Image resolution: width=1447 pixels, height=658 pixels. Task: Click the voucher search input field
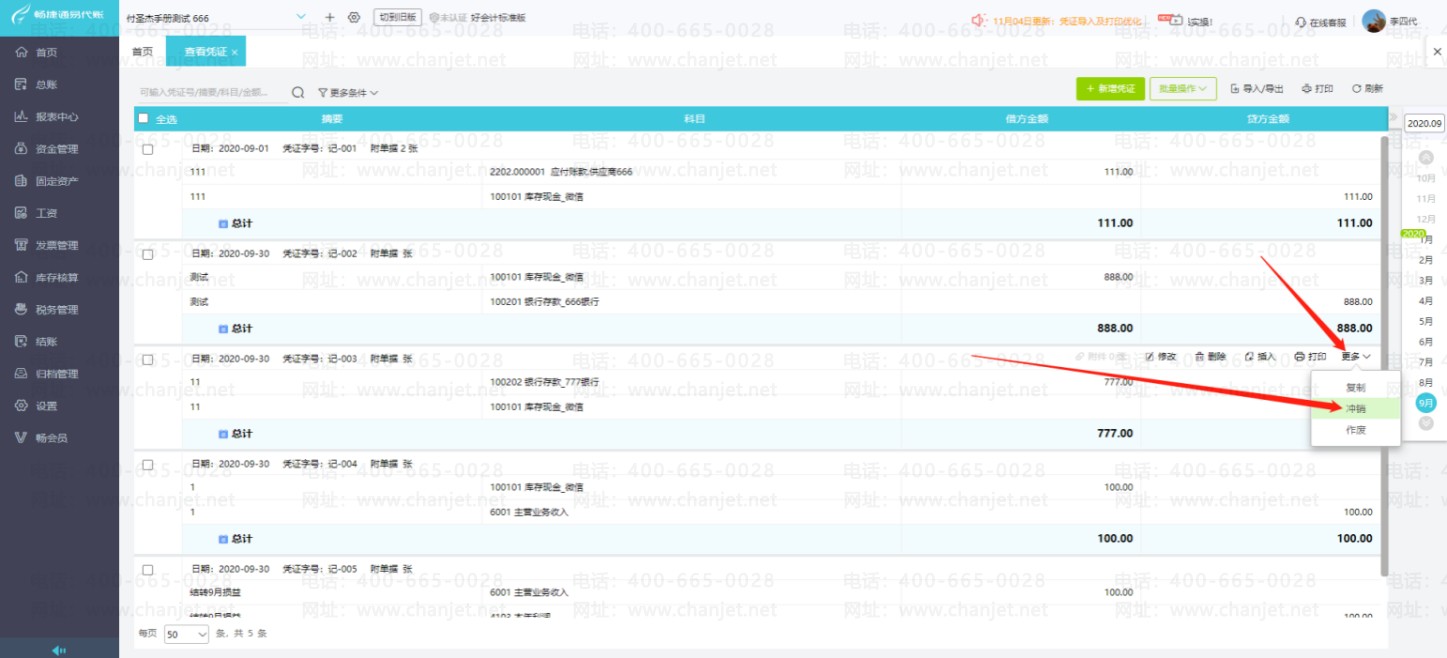click(211, 93)
